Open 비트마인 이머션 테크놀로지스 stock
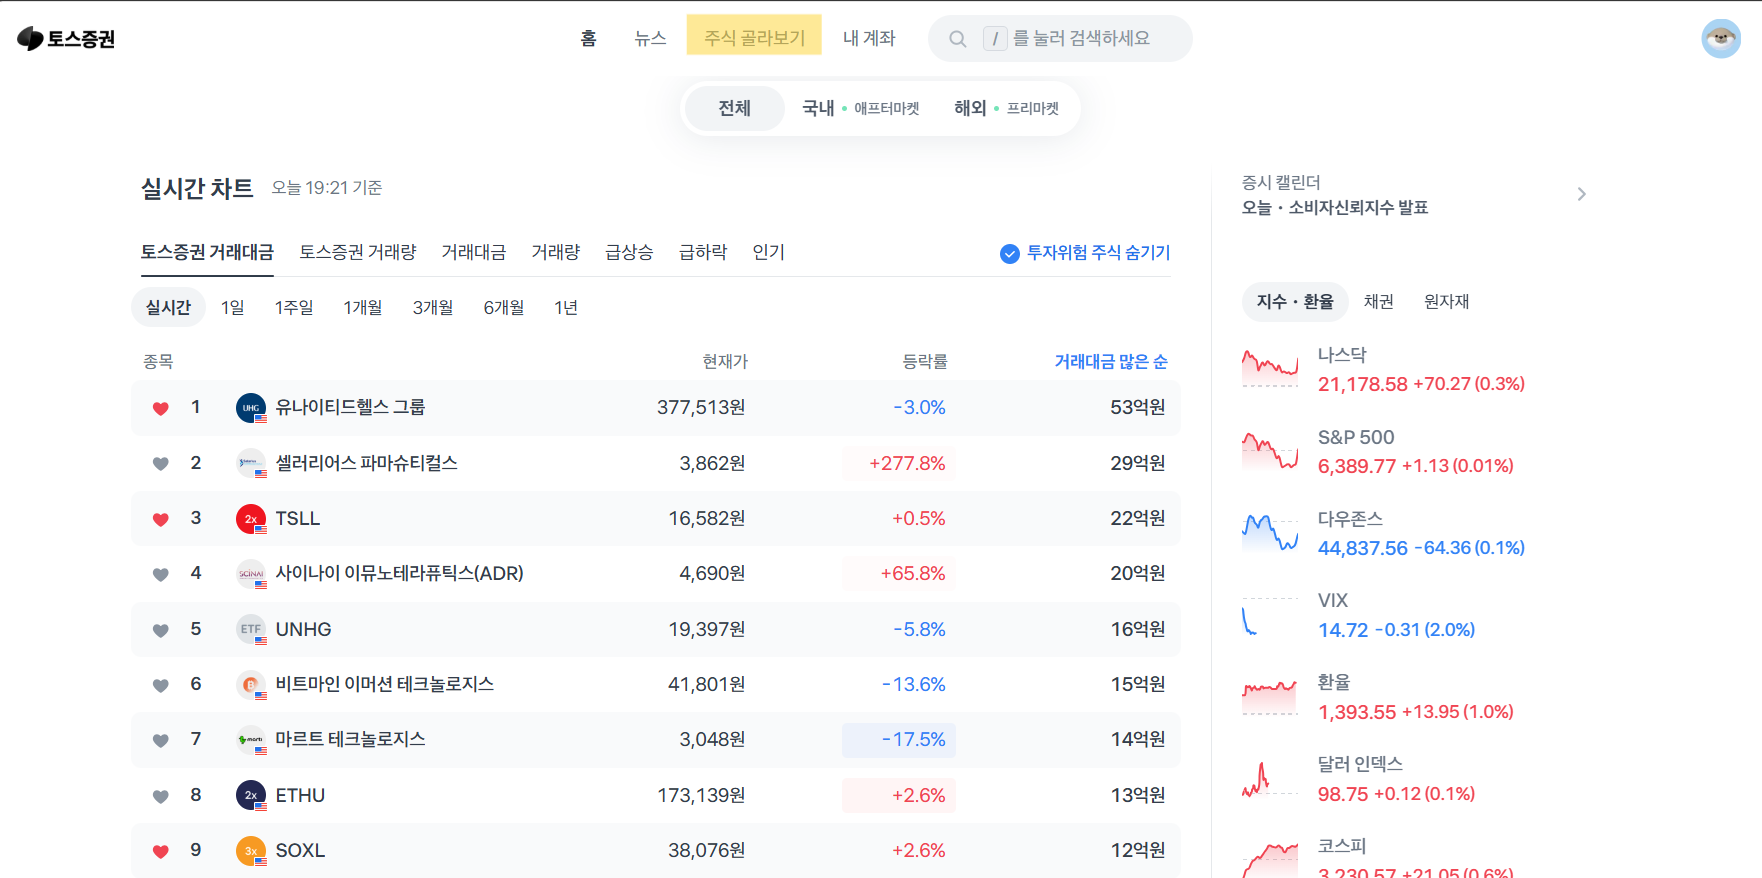 tap(656, 685)
